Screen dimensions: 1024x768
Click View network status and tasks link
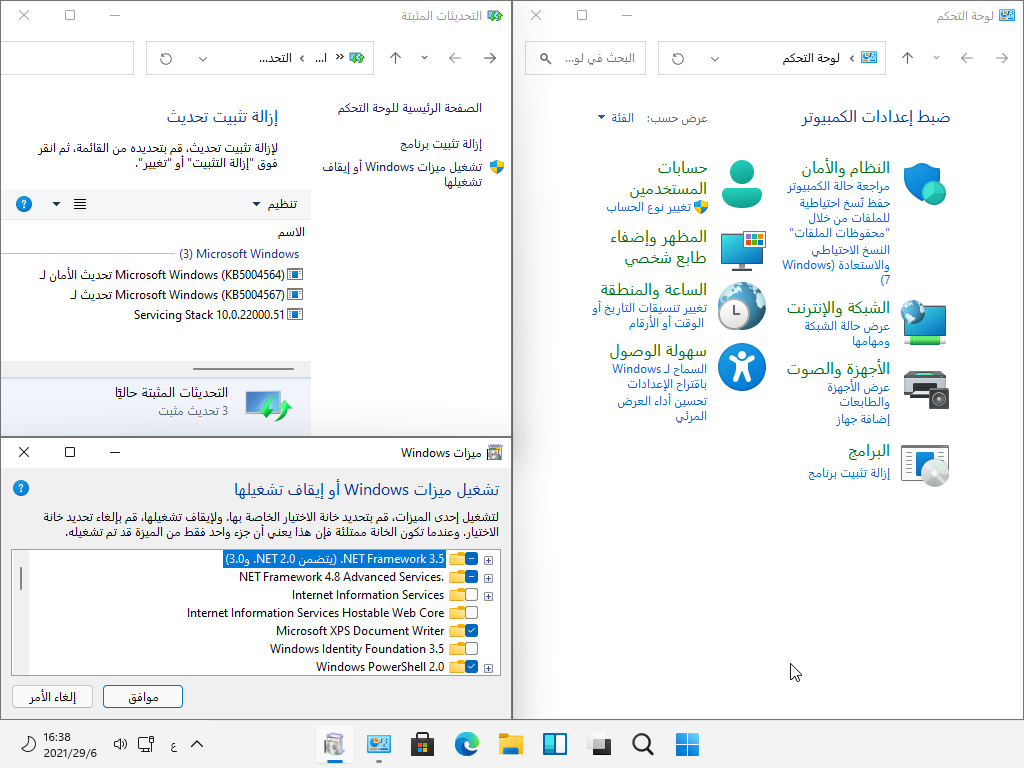pos(847,333)
